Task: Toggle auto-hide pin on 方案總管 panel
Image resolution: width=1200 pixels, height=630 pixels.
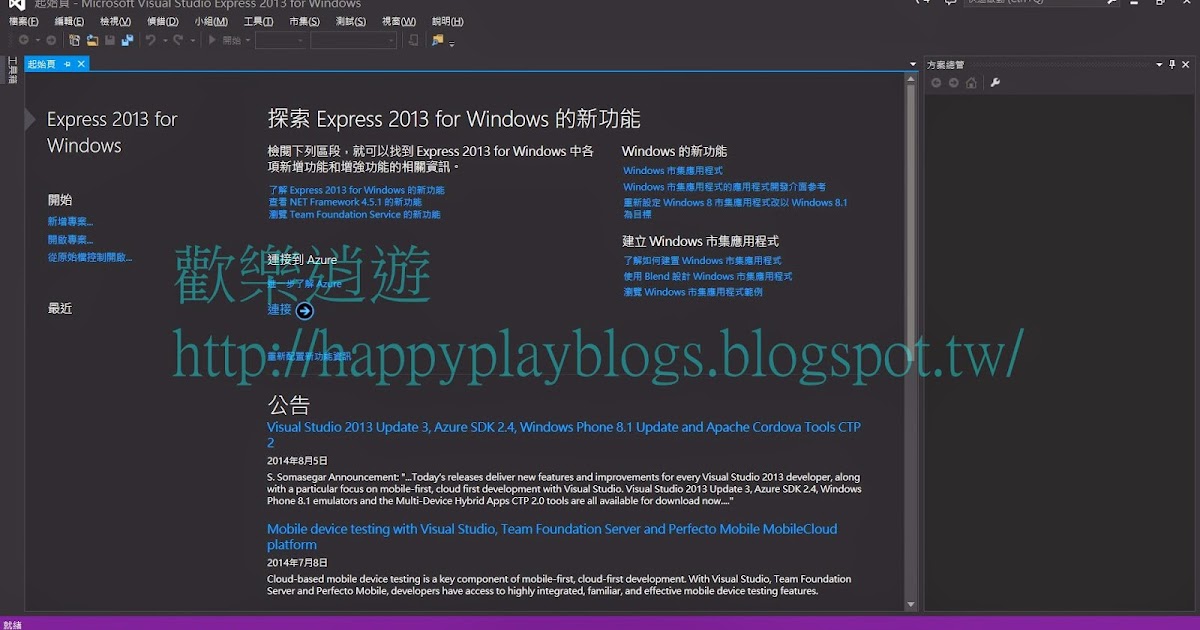Action: tap(1173, 64)
